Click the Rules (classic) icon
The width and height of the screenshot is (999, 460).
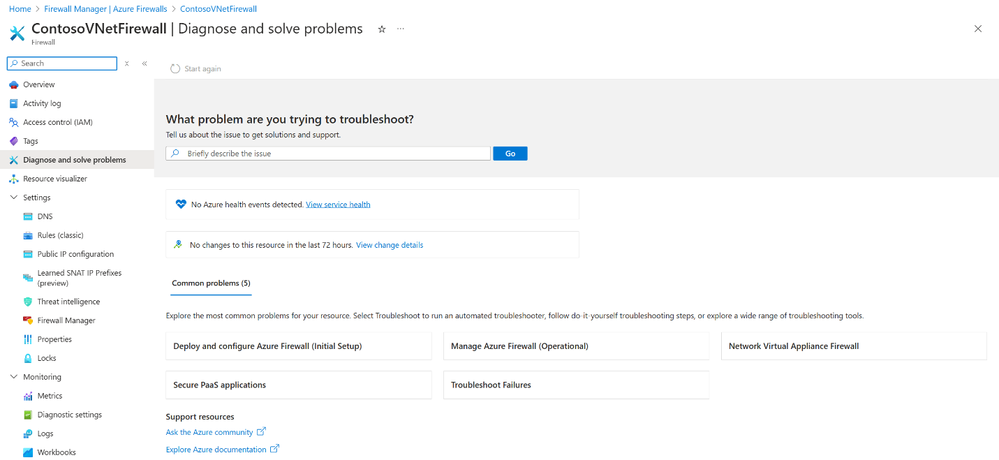coord(27,235)
